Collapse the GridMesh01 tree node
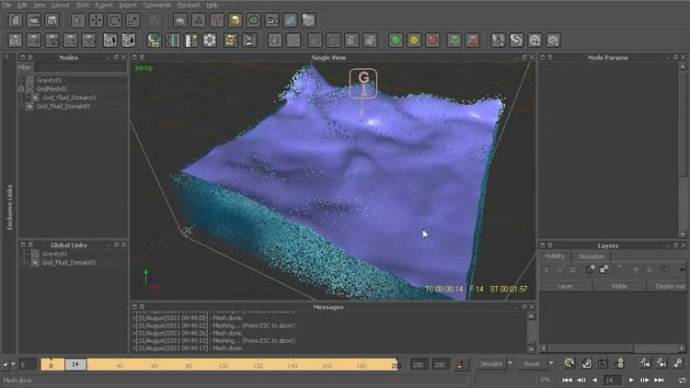This screenshot has height=388, width=690. coord(21,89)
